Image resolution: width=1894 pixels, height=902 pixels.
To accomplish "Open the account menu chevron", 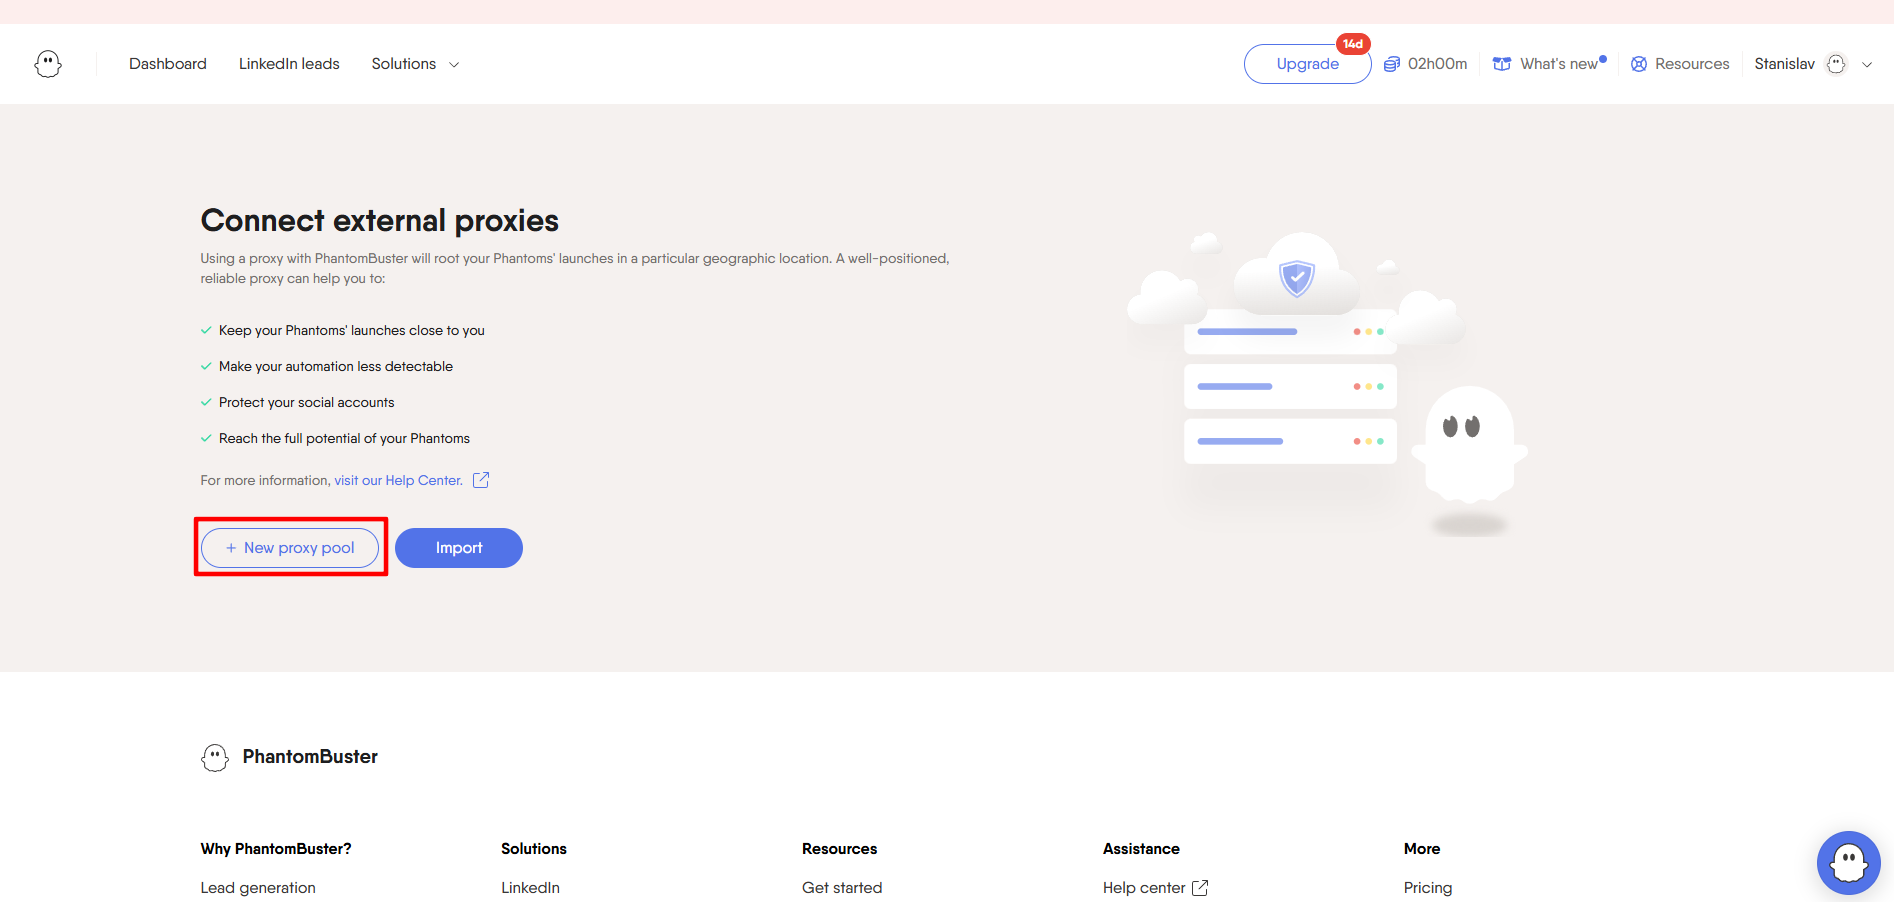I will [x=1867, y=64].
